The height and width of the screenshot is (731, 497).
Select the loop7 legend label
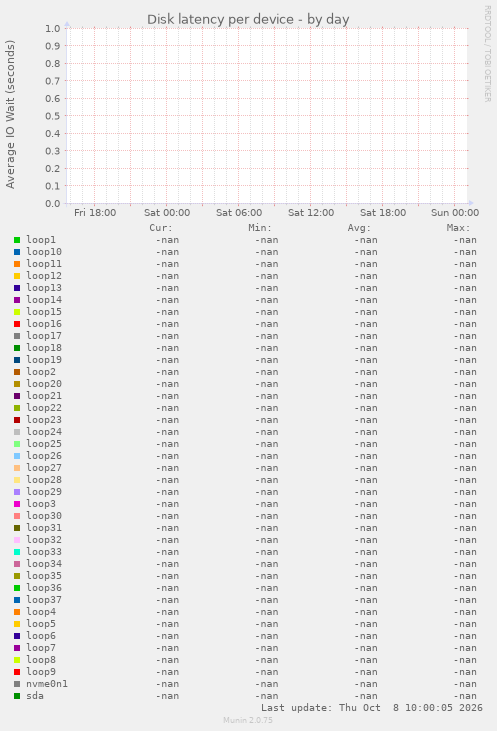(41, 648)
